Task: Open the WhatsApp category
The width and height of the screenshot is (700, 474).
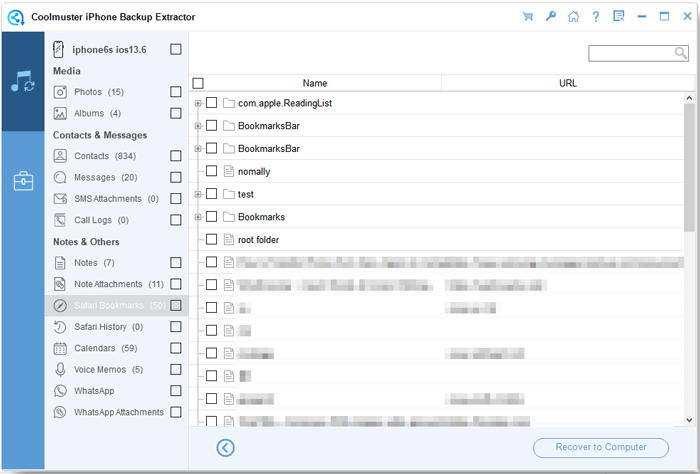Action: 117,391
